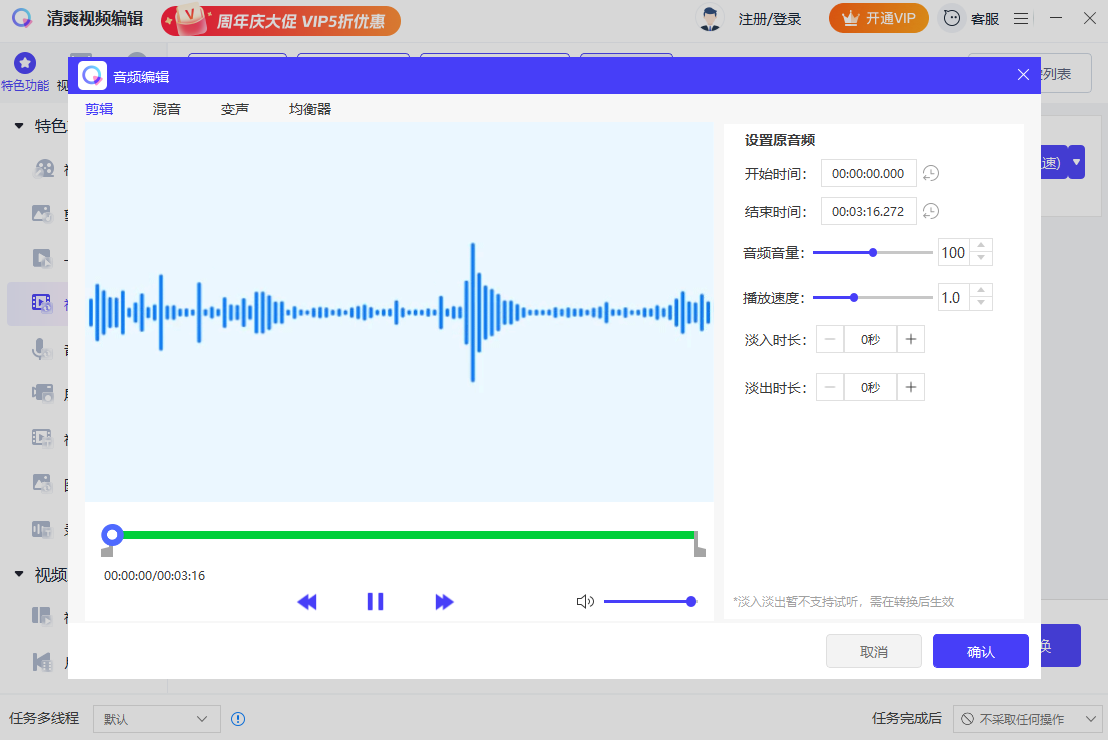Open the 不采取任何操作 dropdown
The height and width of the screenshot is (740, 1108).
point(1027,718)
